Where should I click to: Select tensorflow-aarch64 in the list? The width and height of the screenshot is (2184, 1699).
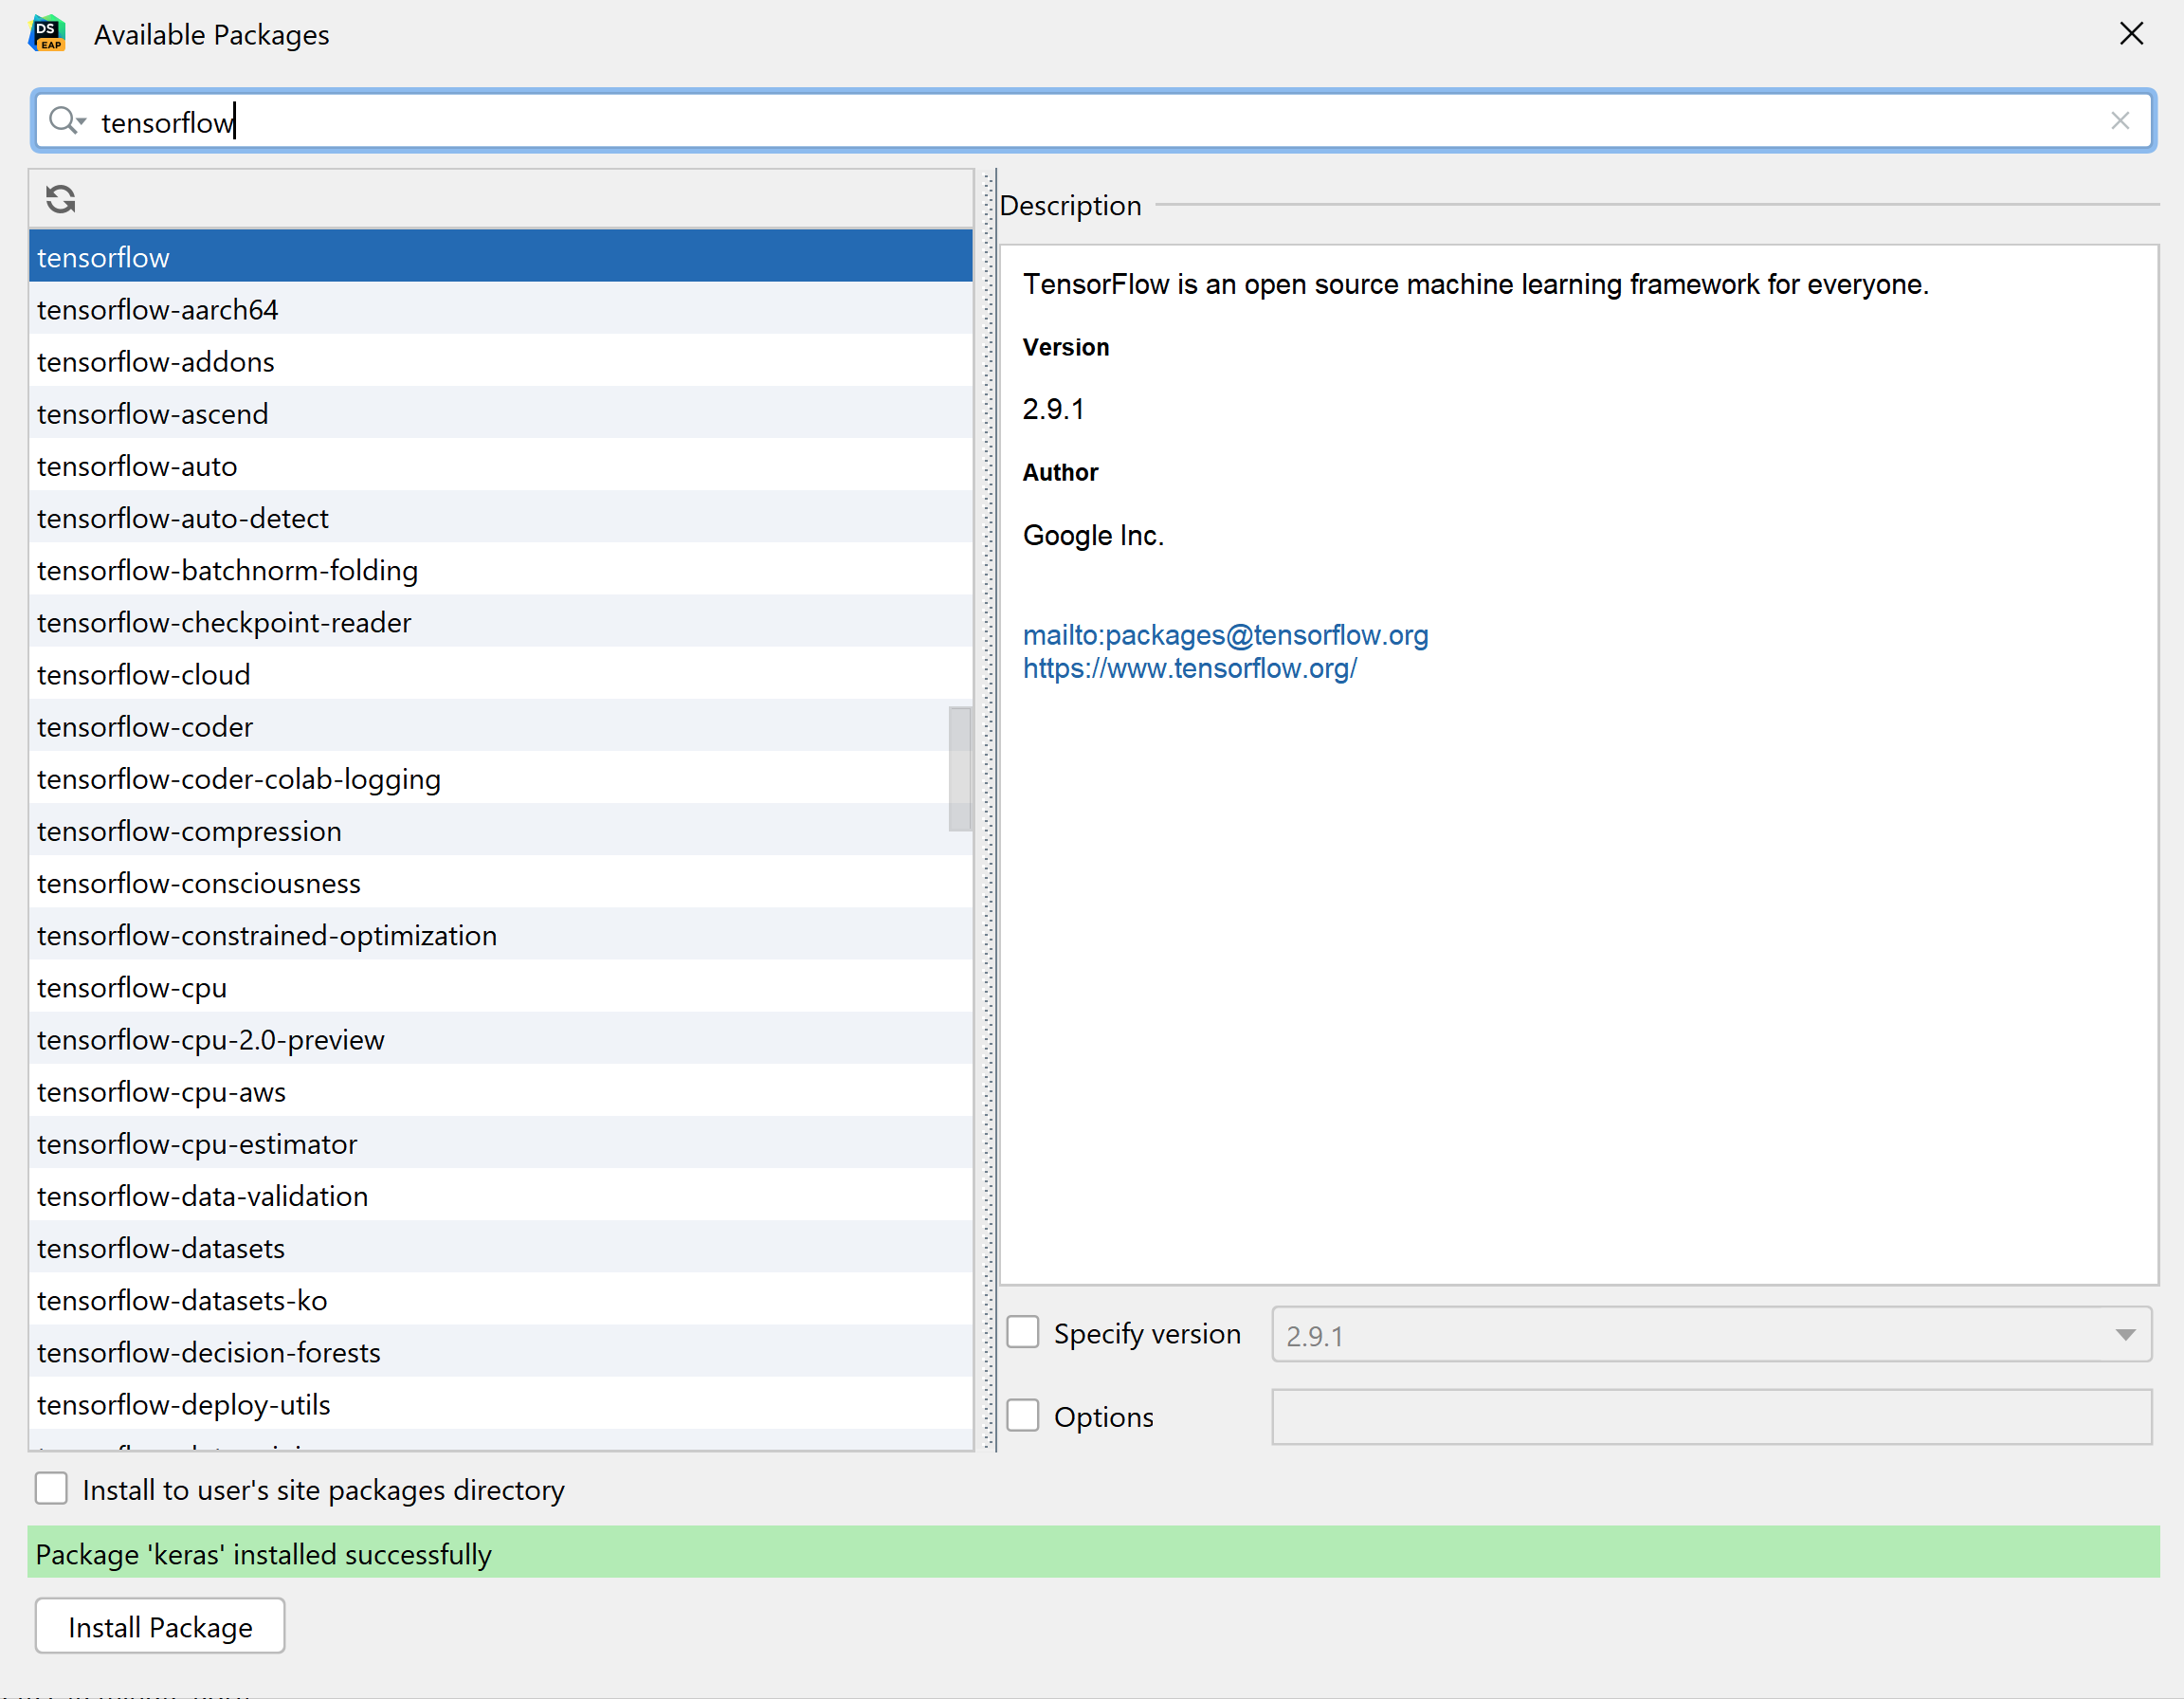tap(500, 309)
